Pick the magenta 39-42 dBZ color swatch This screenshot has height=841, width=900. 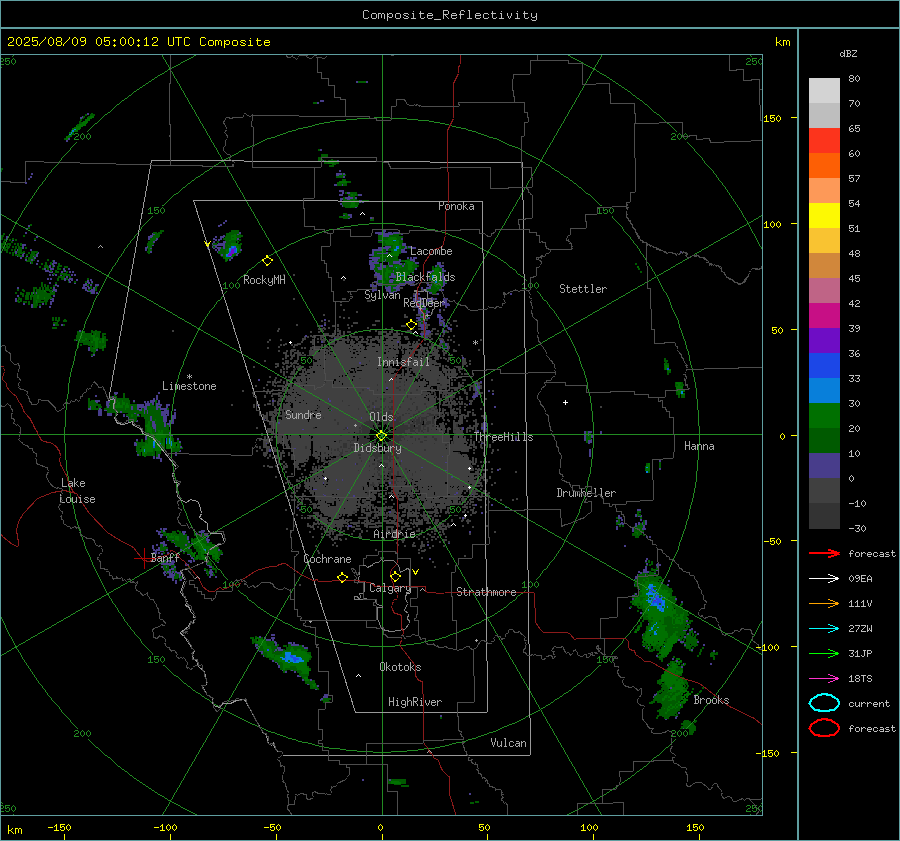tap(824, 316)
